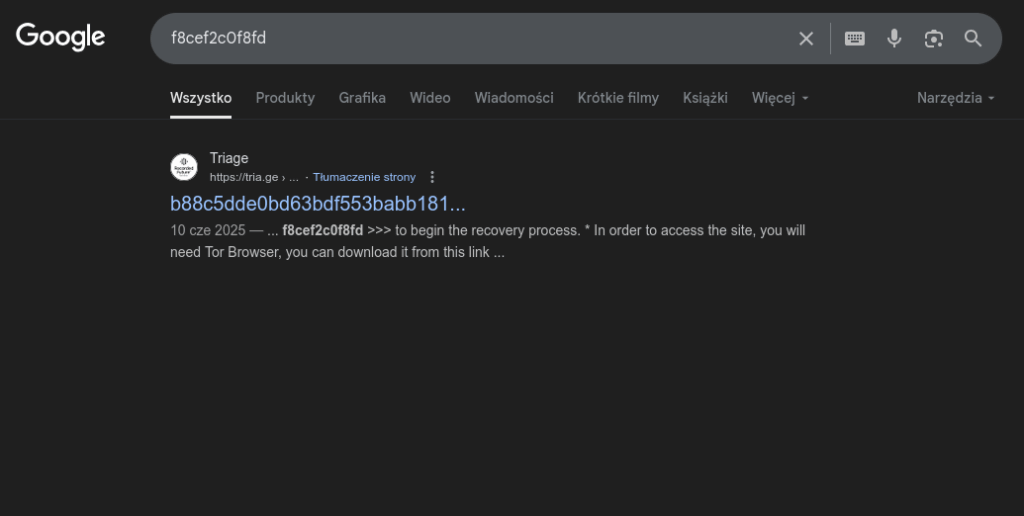Open the three-dot menu for the Triage result

432,177
